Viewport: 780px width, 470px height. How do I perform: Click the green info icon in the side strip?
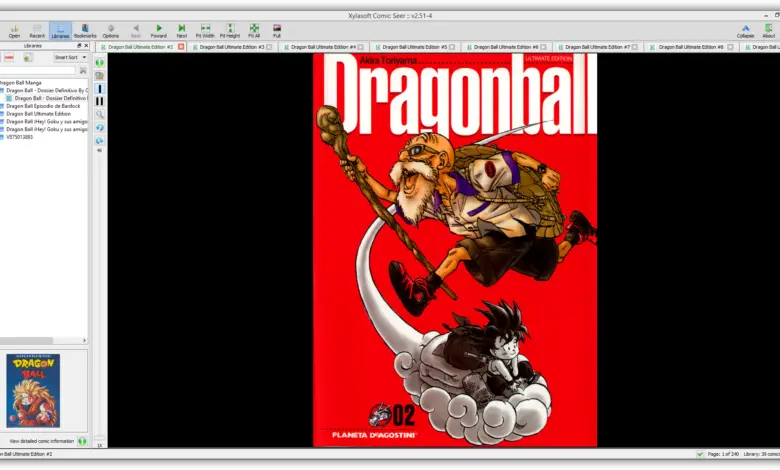(x=100, y=63)
